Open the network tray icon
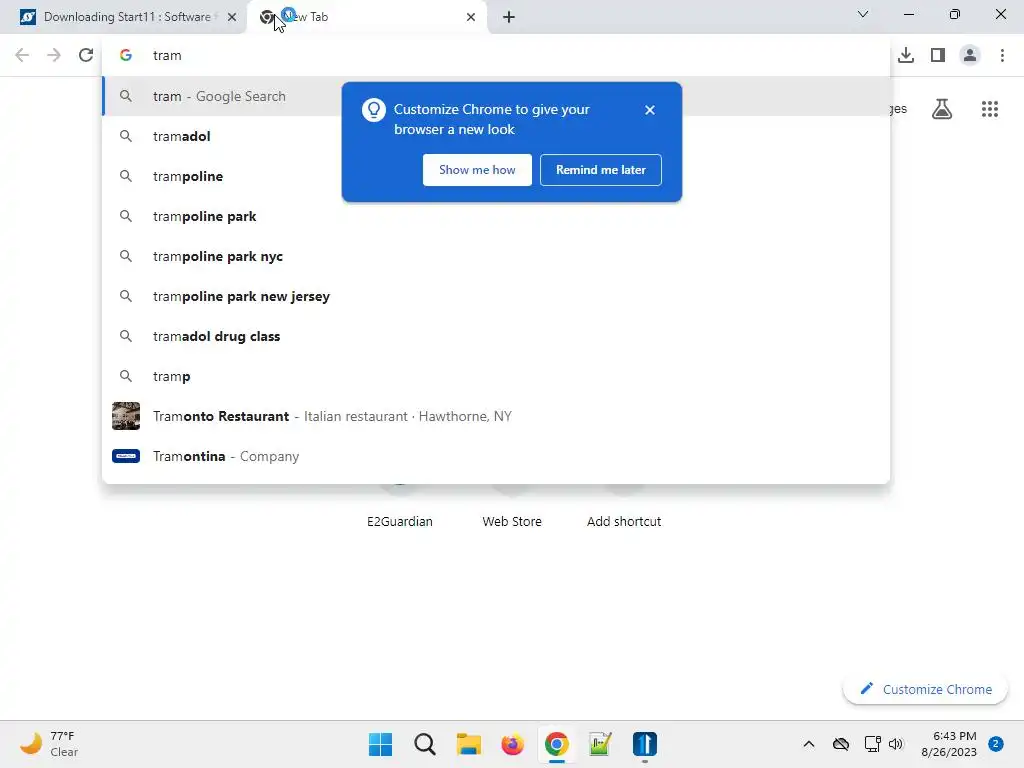Image resolution: width=1024 pixels, height=768 pixels. pyautogui.click(x=872, y=744)
